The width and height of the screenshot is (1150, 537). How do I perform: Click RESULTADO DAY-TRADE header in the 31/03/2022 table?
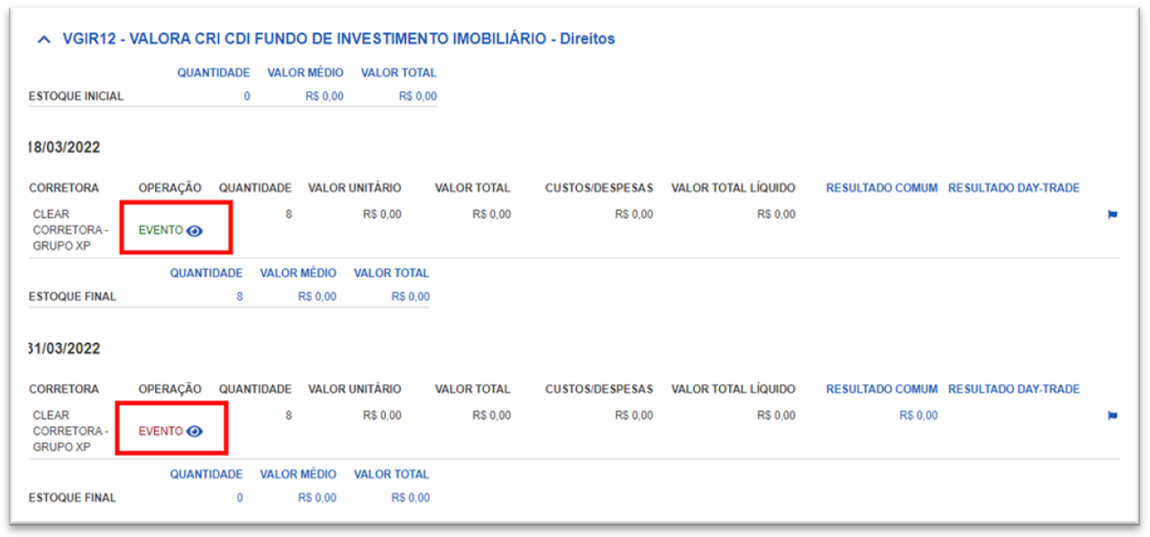(1013, 389)
